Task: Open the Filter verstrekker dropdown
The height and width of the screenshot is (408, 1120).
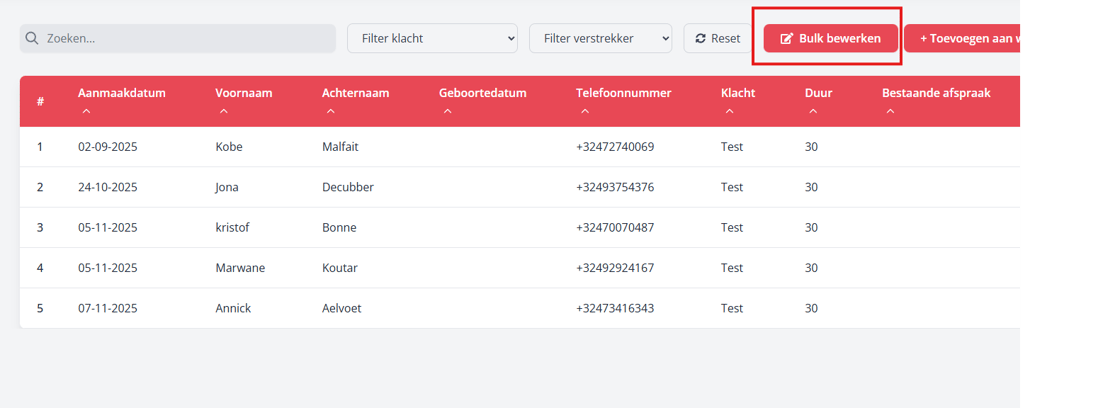Action: point(601,38)
